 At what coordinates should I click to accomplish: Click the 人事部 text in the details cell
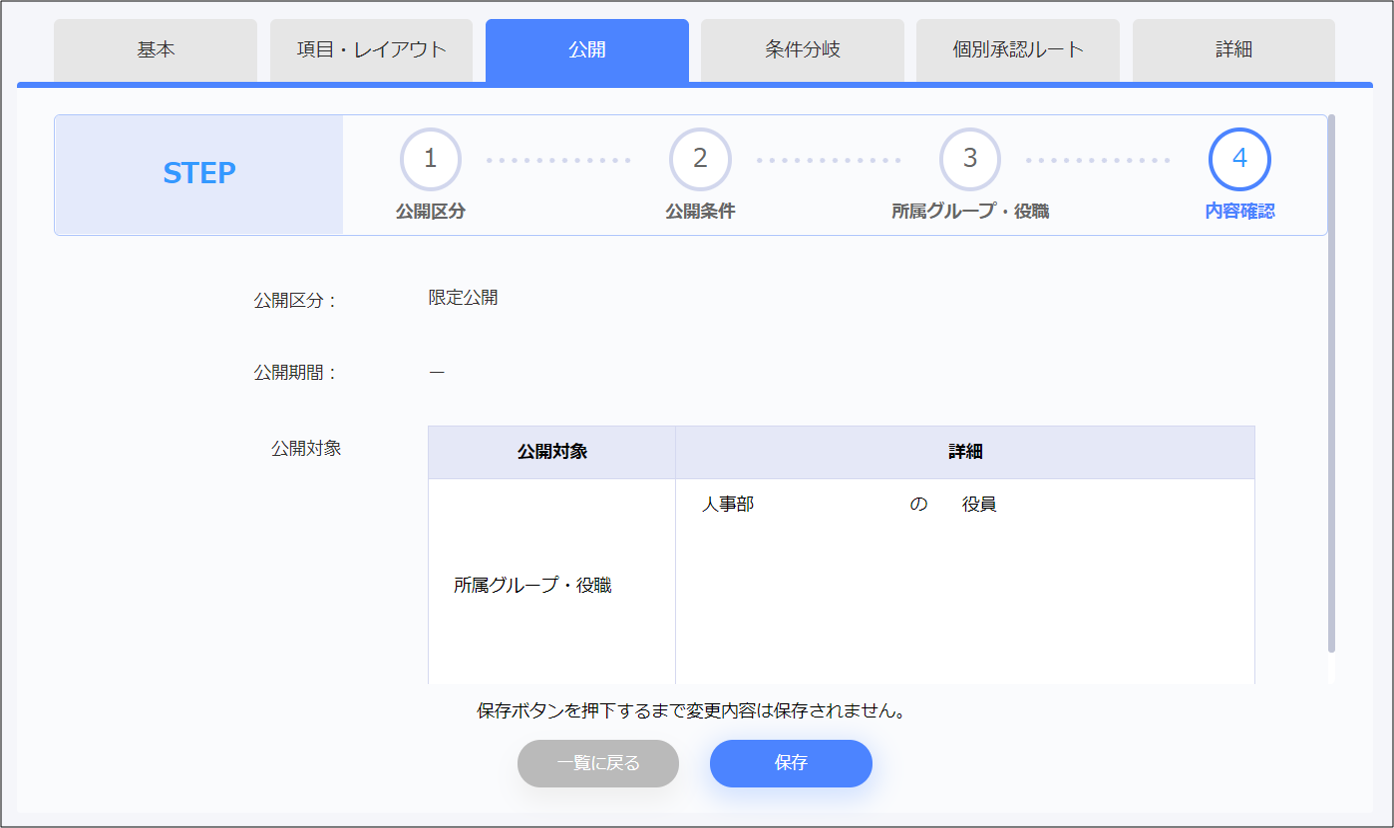click(728, 505)
